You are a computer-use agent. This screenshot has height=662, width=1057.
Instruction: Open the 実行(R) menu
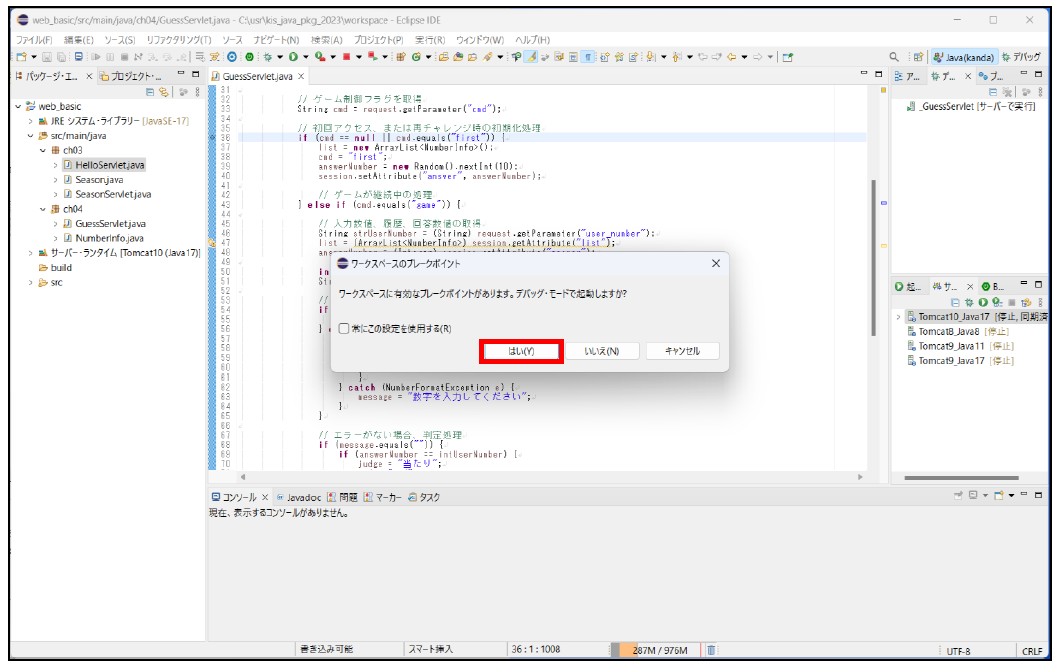[429, 39]
